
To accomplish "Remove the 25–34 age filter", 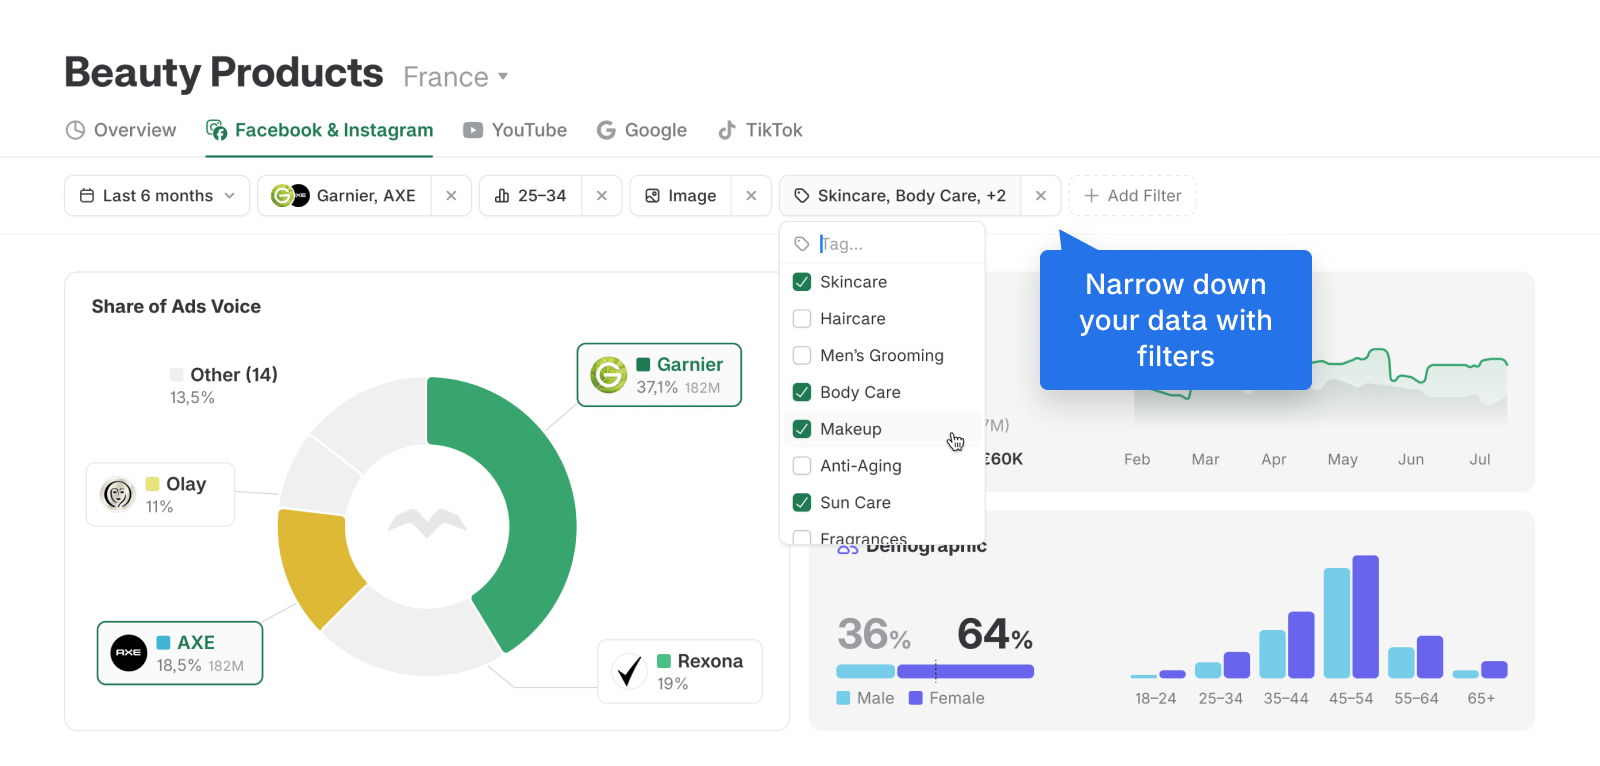I will click(x=602, y=196).
